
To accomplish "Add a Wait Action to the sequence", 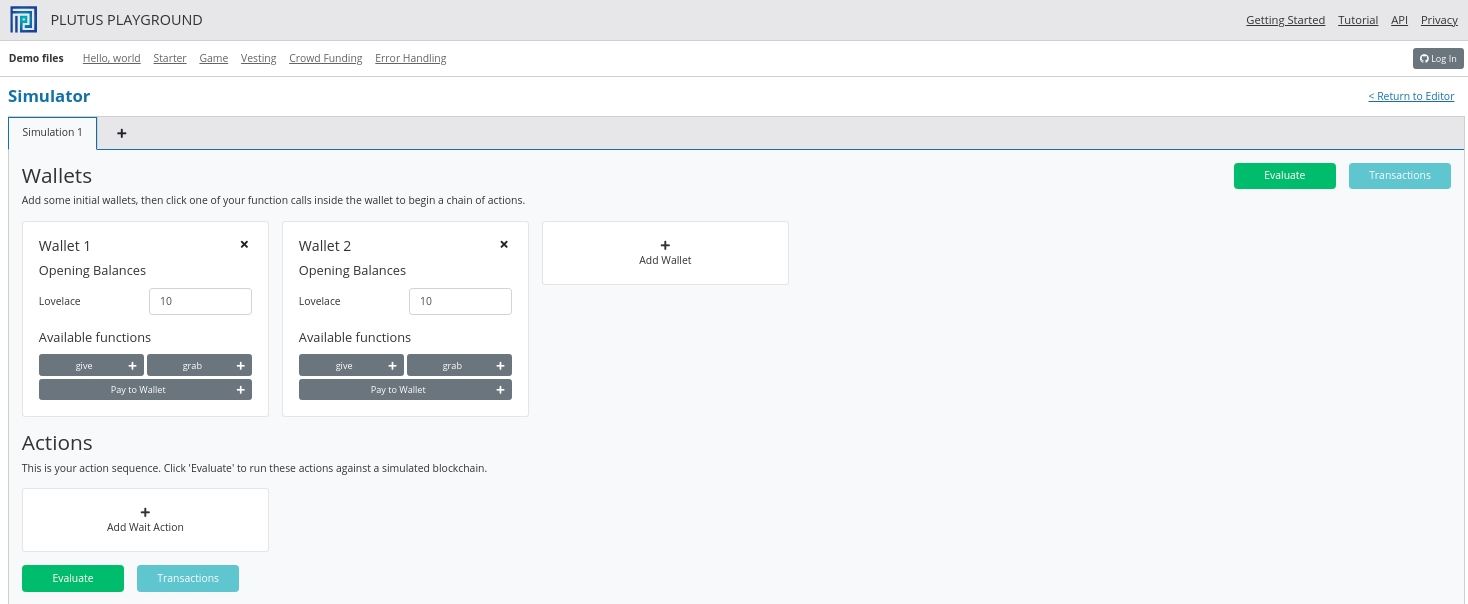I will [145, 519].
